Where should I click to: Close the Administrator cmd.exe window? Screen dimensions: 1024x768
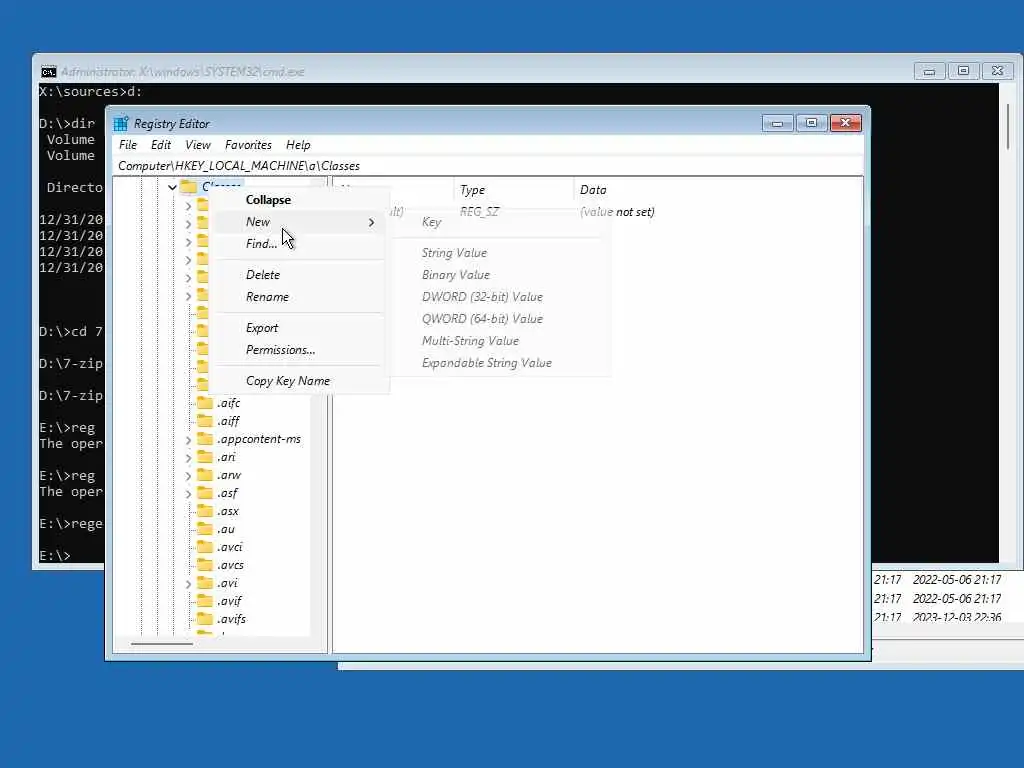click(x=998, y=71)
